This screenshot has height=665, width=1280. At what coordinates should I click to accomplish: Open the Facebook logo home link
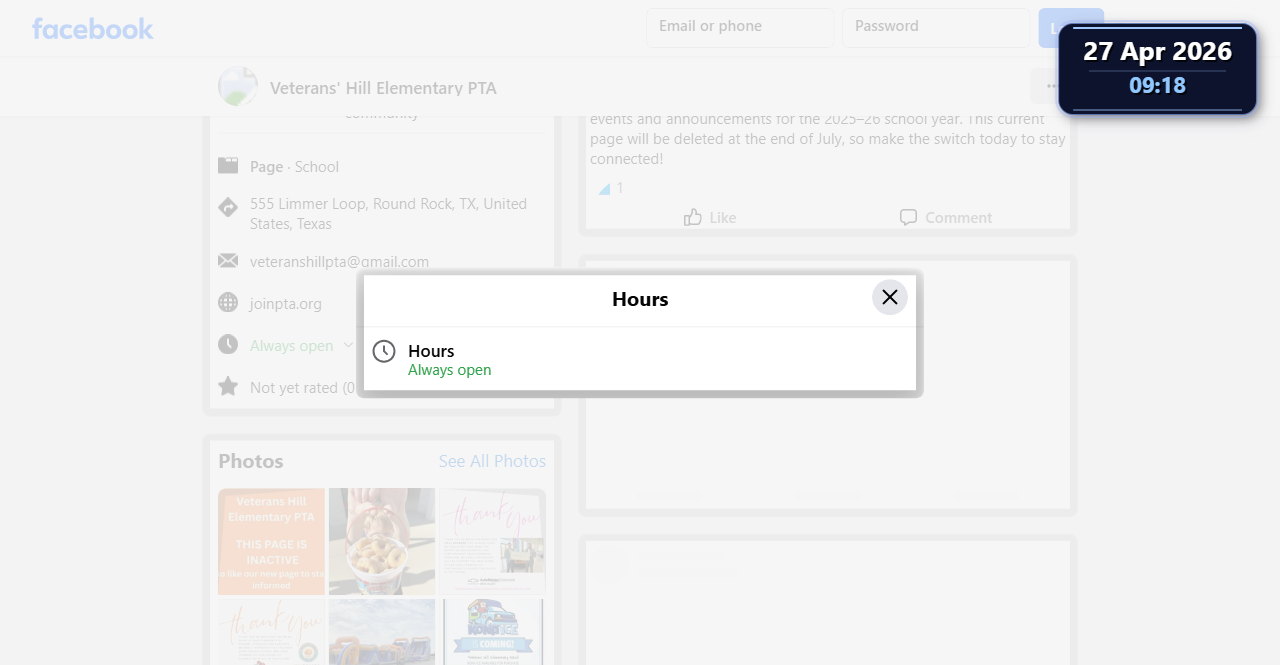click(92, 28)
